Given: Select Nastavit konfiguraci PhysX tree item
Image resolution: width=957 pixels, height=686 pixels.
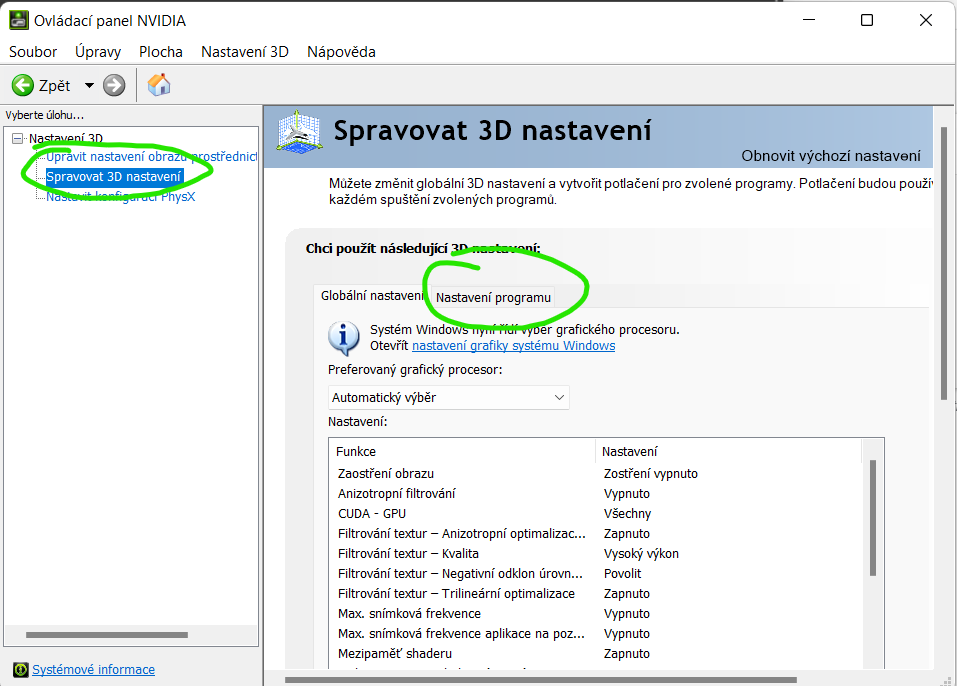Looking at the screenshot, I should [121, 197].
